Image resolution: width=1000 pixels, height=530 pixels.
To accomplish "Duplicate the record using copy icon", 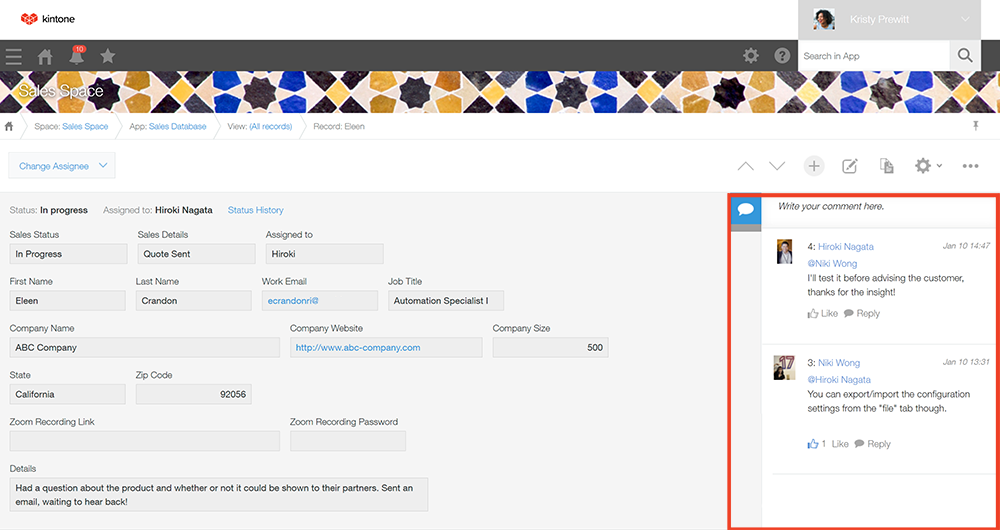I will click(886, 166).
